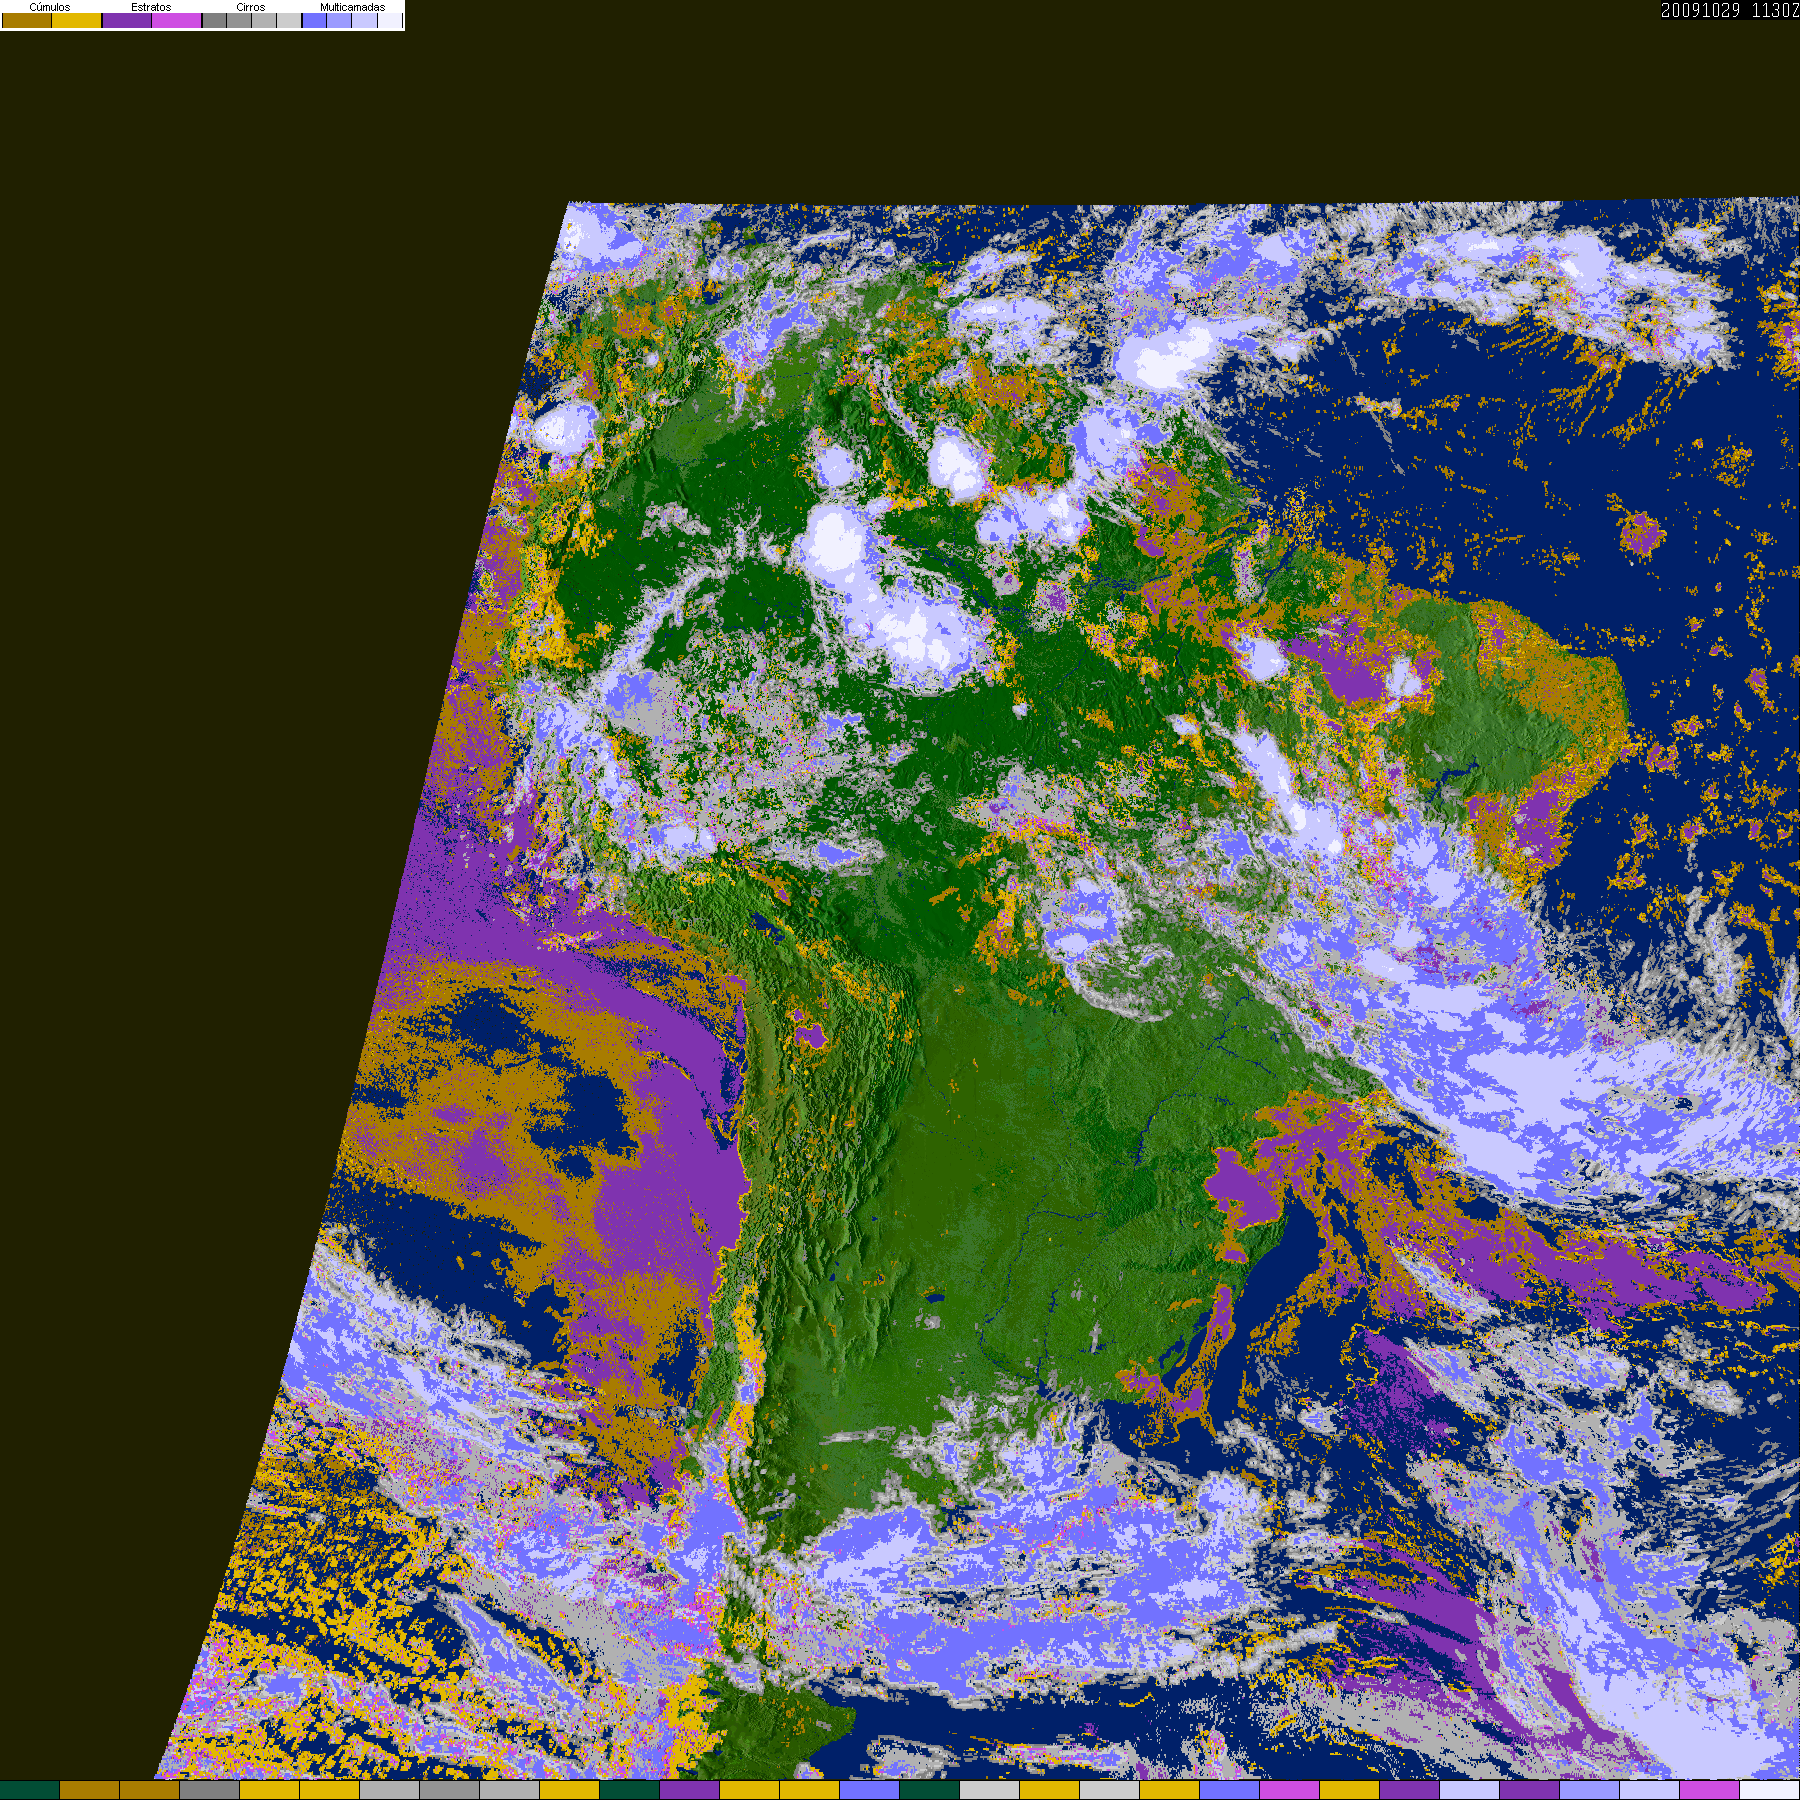Click the Multicamadas legend label
Image resolution: width=1800 pixels, height=1800 pixels.
click(x=352, y=7)
